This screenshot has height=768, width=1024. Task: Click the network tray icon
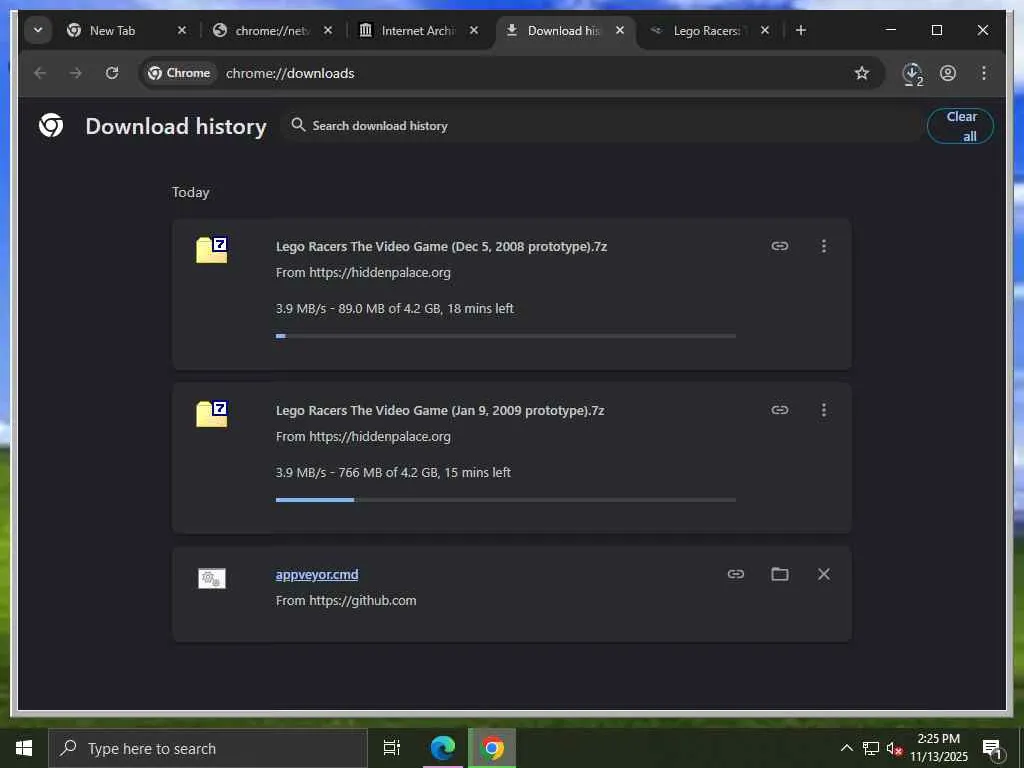point(871,748)
